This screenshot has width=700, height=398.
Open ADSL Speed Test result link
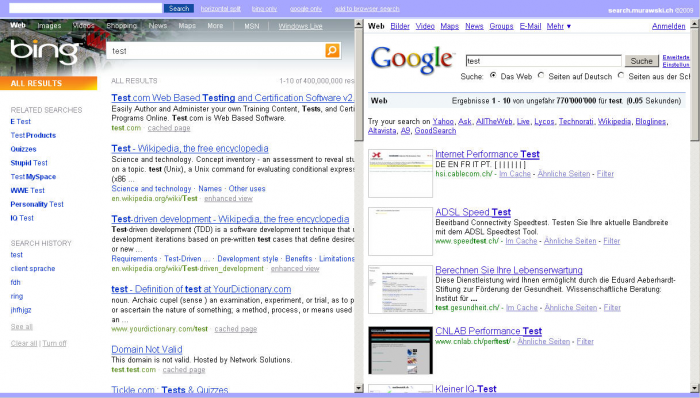tap(473, 212)
